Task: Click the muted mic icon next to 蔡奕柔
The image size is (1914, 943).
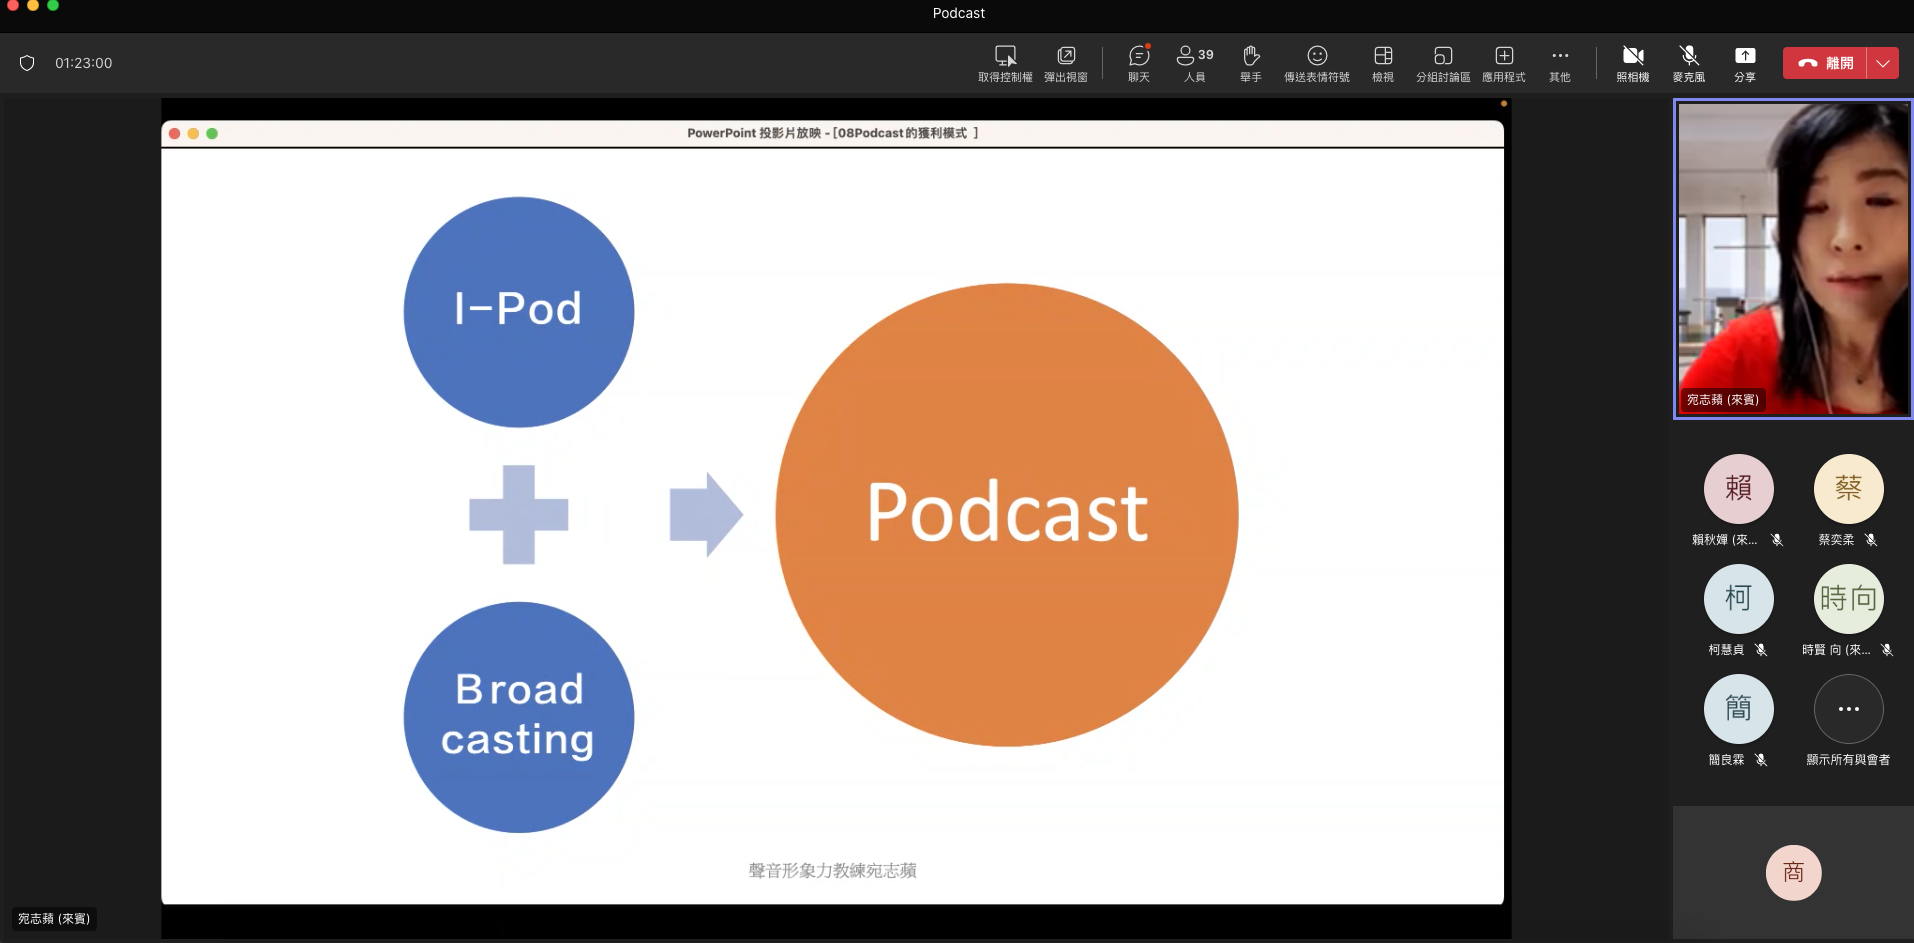Action: point(1871,540)
